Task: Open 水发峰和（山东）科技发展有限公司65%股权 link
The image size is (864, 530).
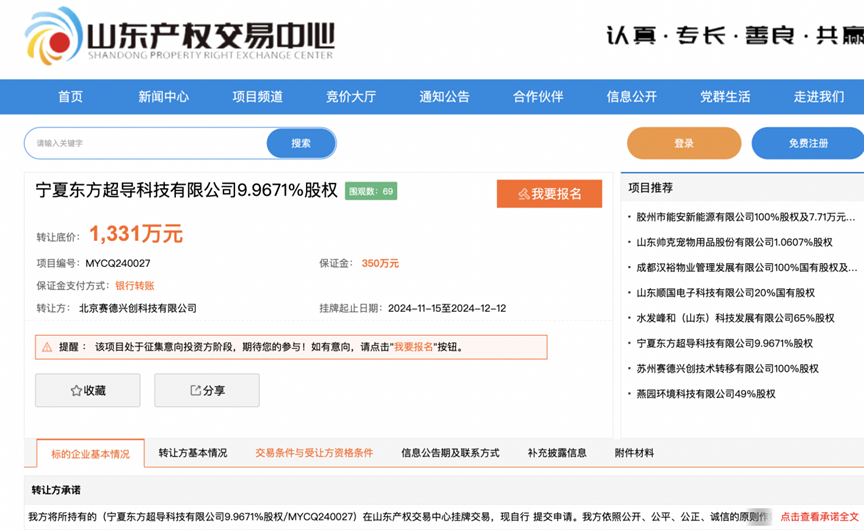Action: coord(735,318)
